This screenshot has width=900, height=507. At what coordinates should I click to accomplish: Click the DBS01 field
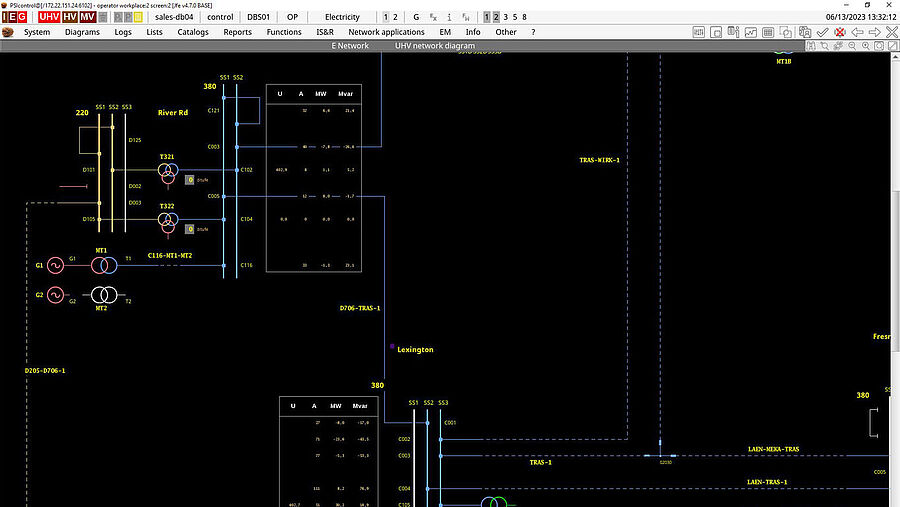coord(258,17)
